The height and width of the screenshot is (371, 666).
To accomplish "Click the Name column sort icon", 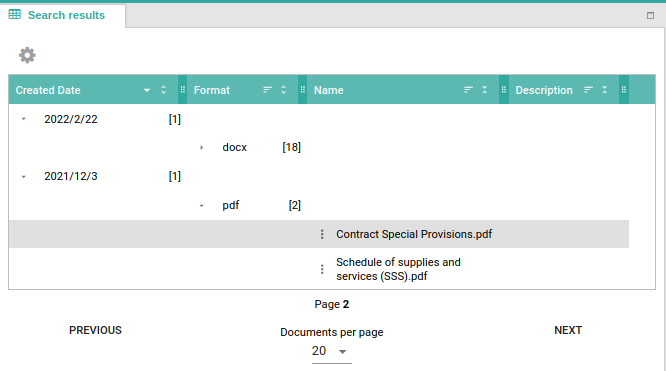I will point(468,90).
